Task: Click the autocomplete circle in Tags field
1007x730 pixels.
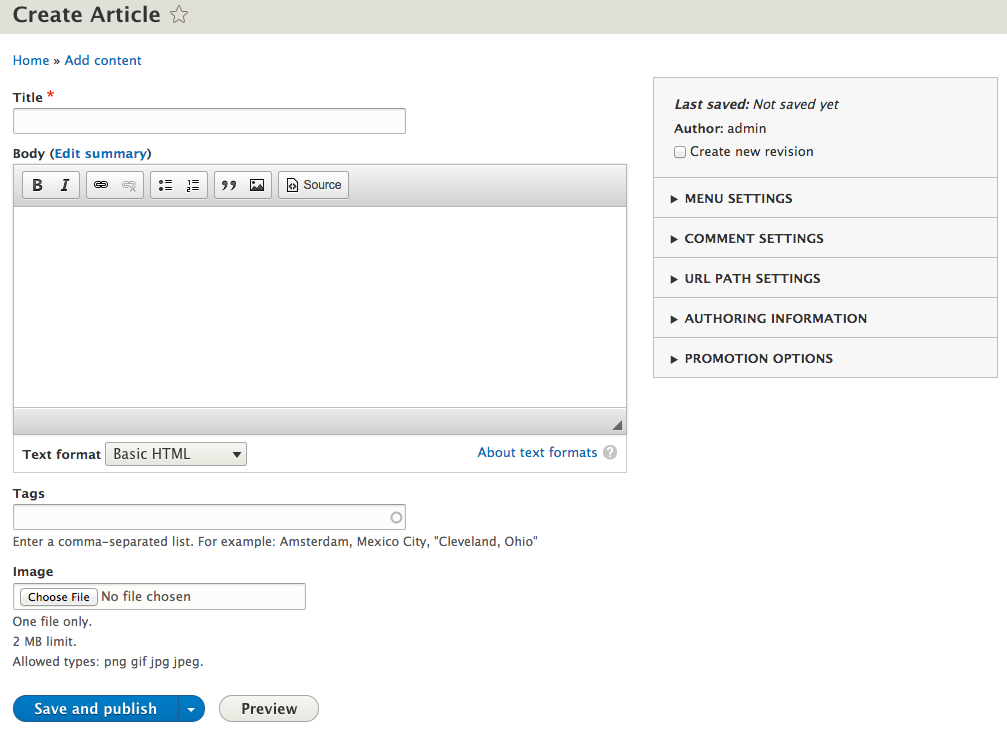Action: pos(396,517)
